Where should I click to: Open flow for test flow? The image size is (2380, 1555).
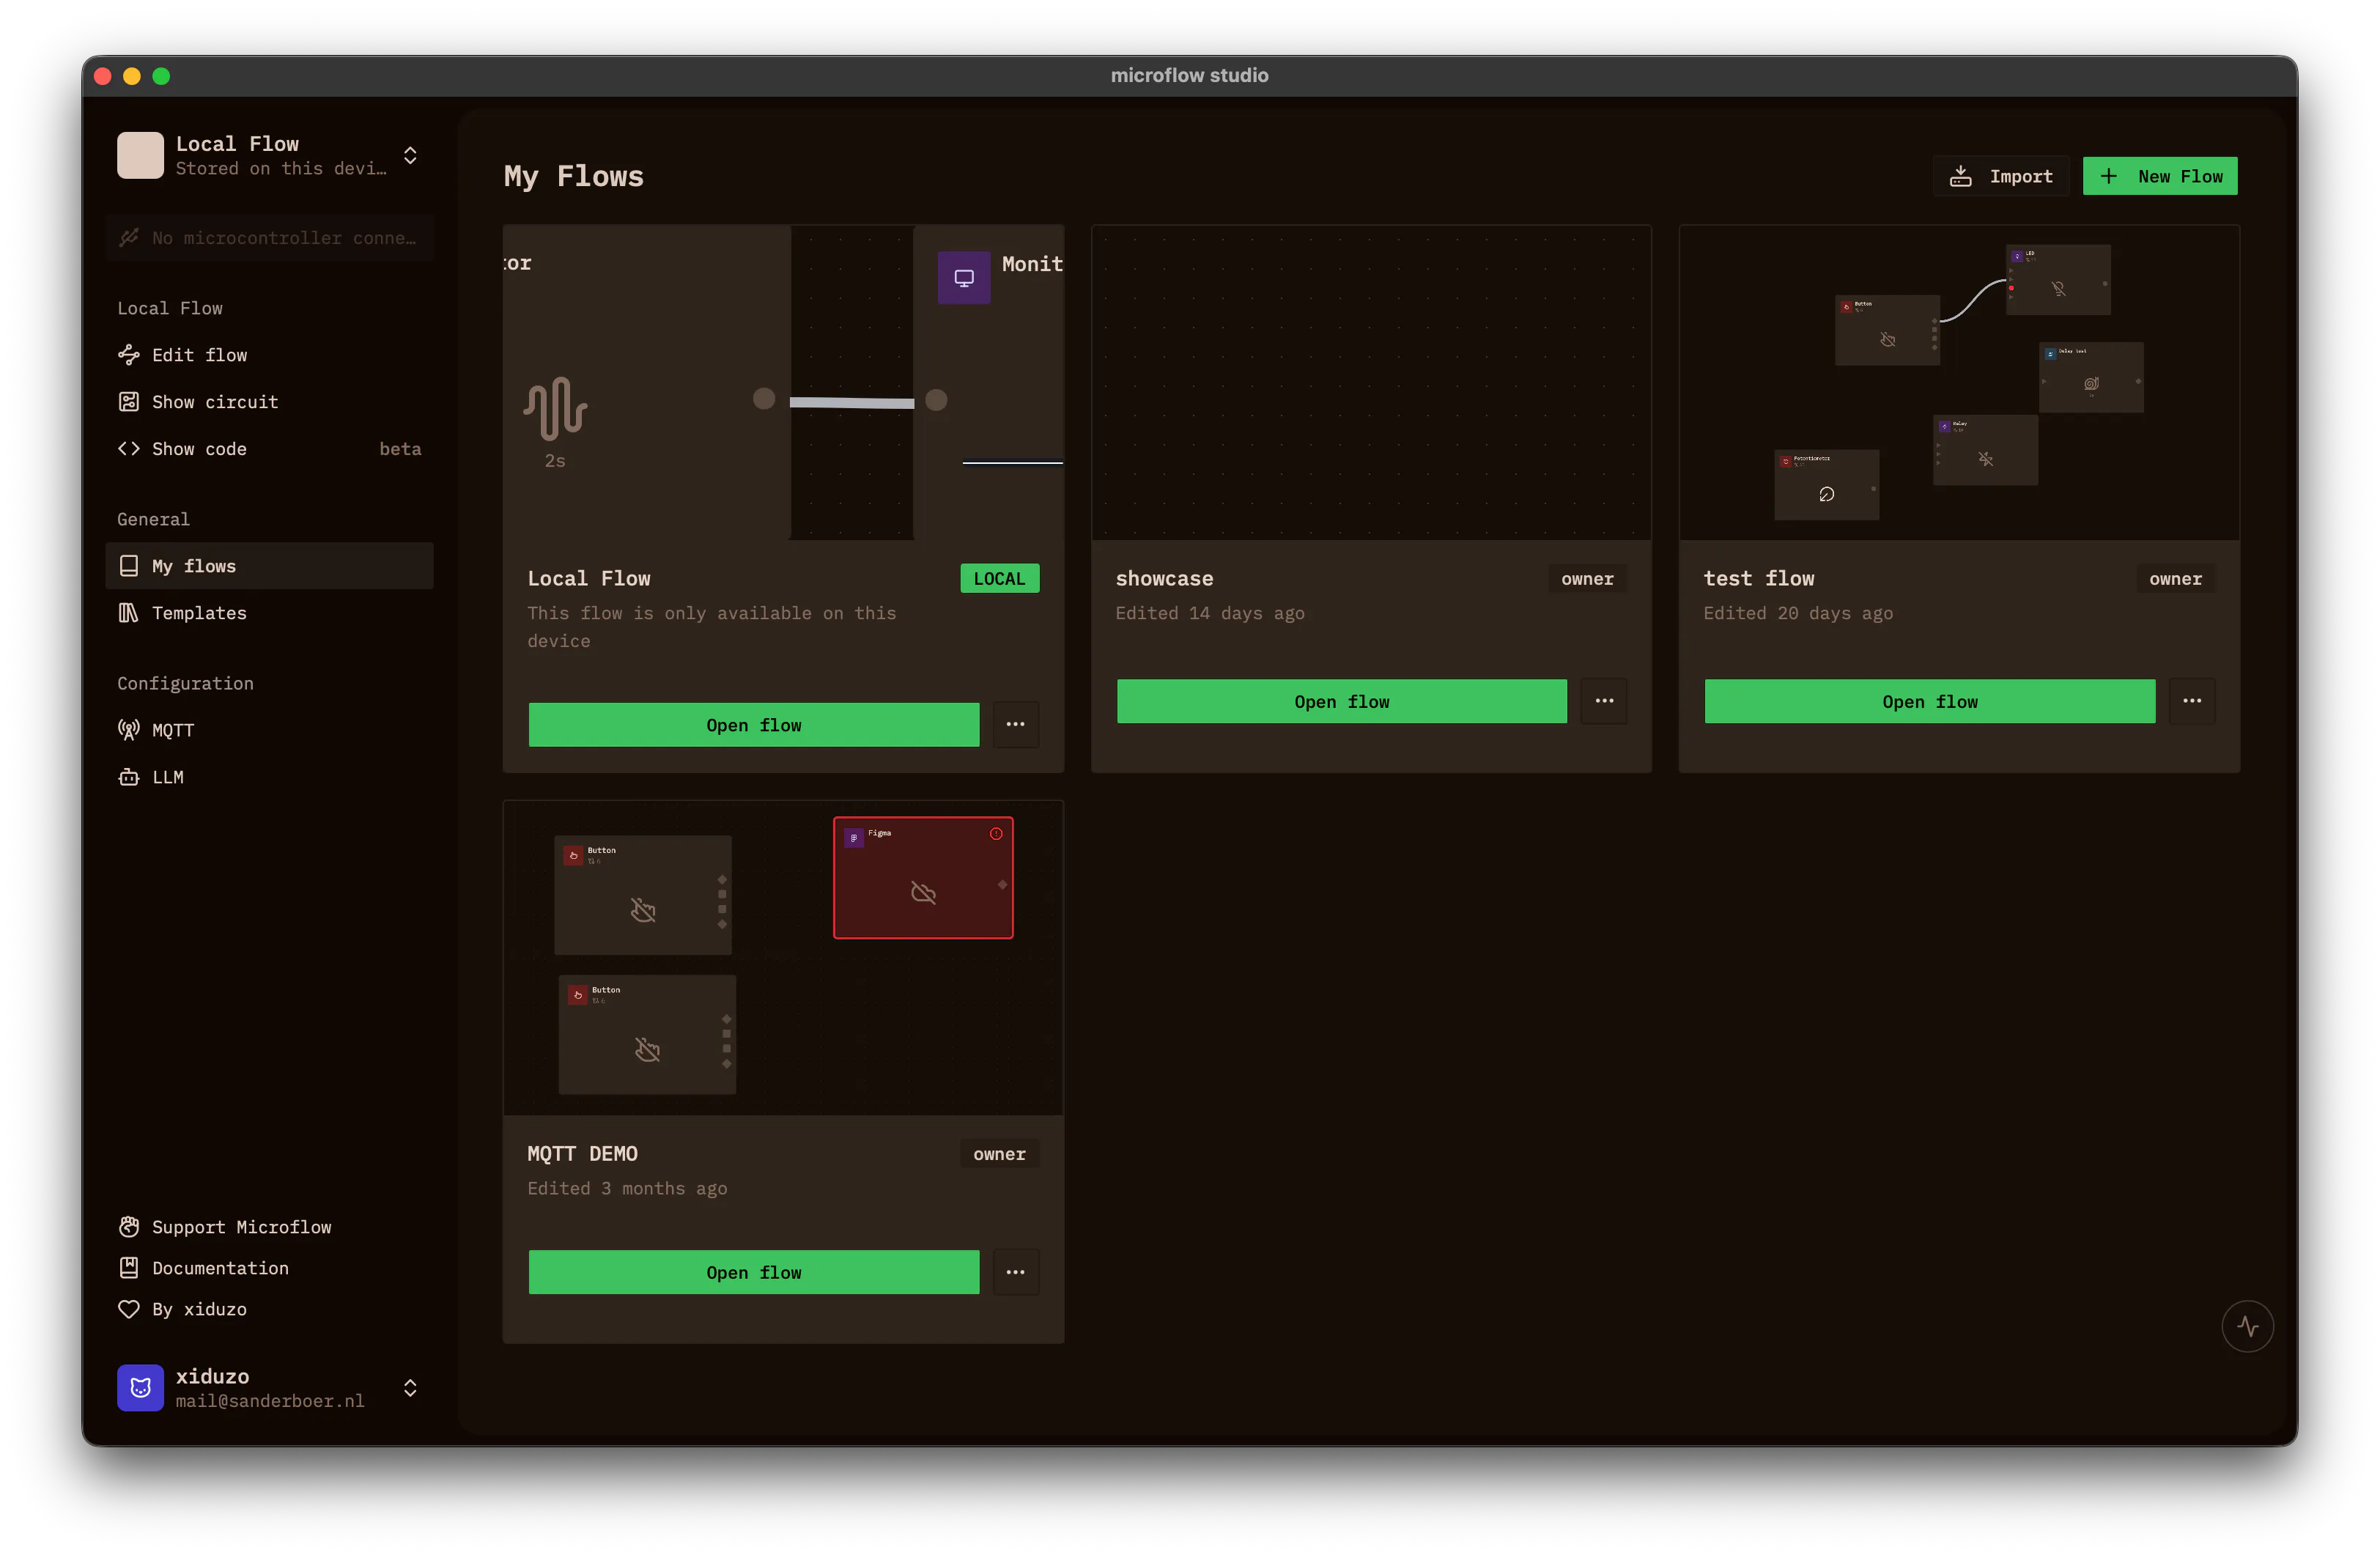1930,702
